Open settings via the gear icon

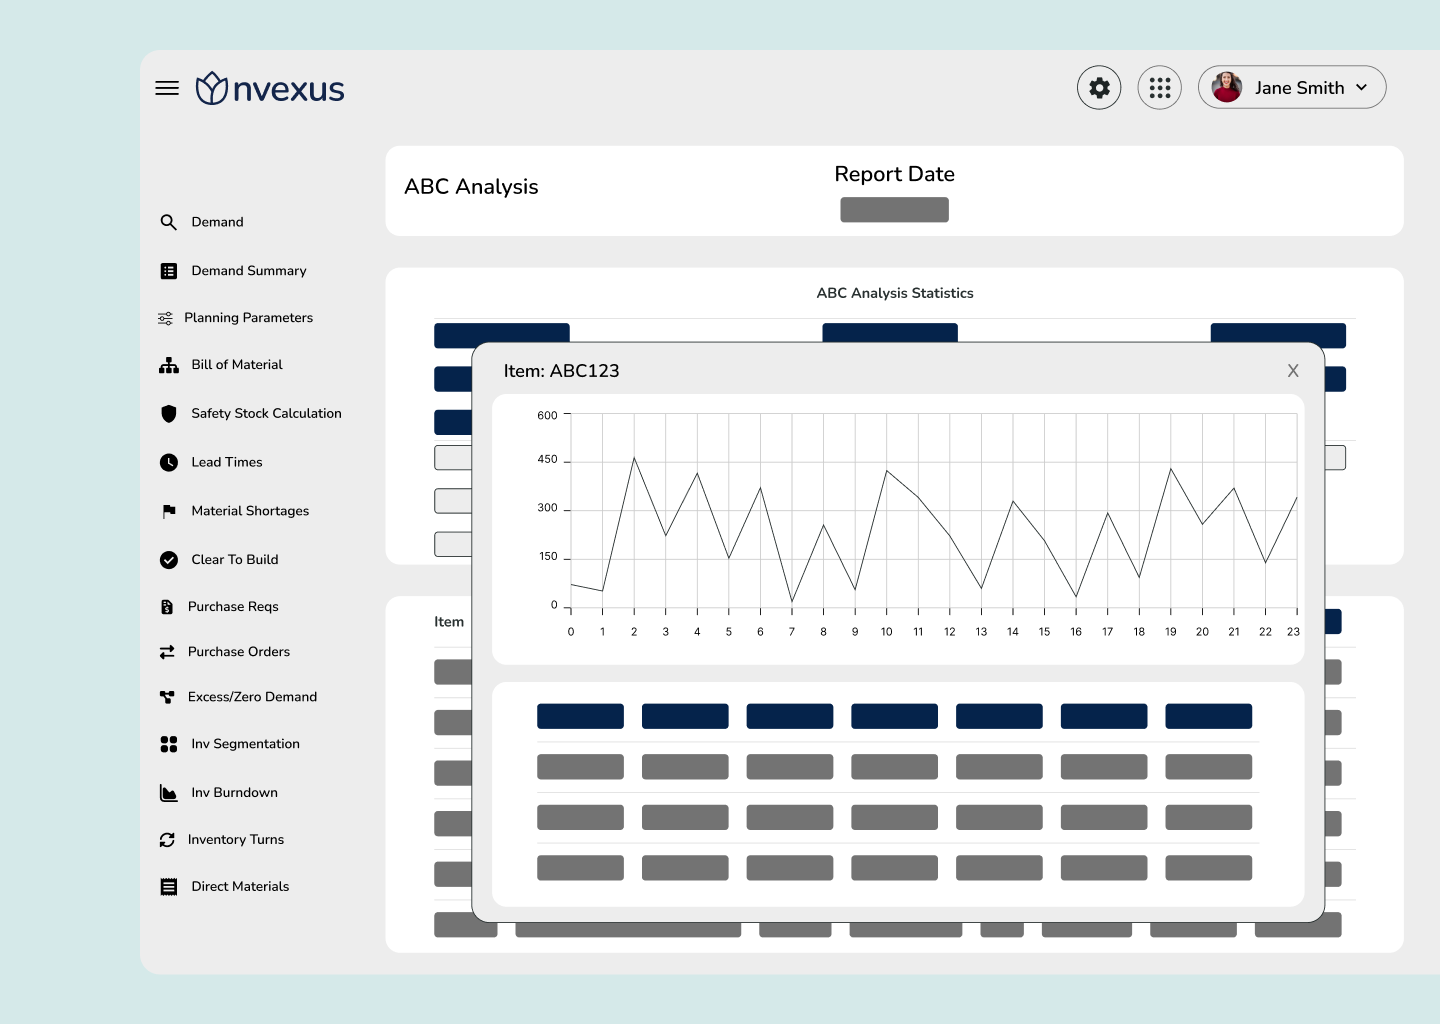1099,88
